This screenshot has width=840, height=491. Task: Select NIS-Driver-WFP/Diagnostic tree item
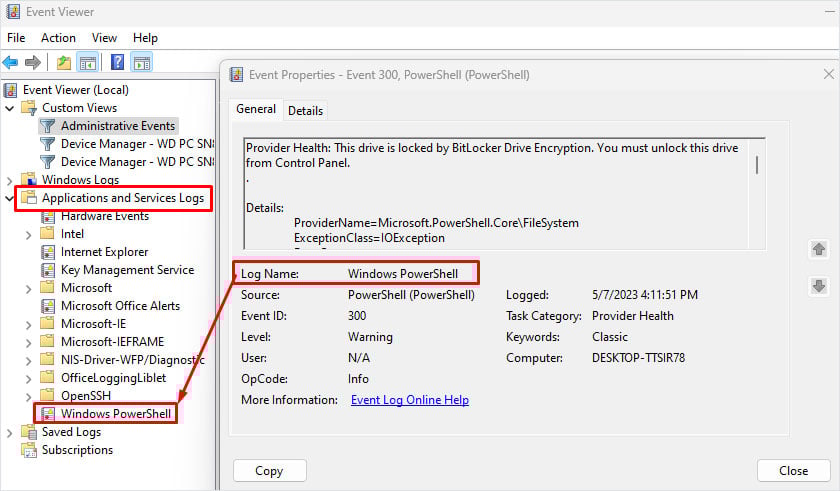(133, 360)
